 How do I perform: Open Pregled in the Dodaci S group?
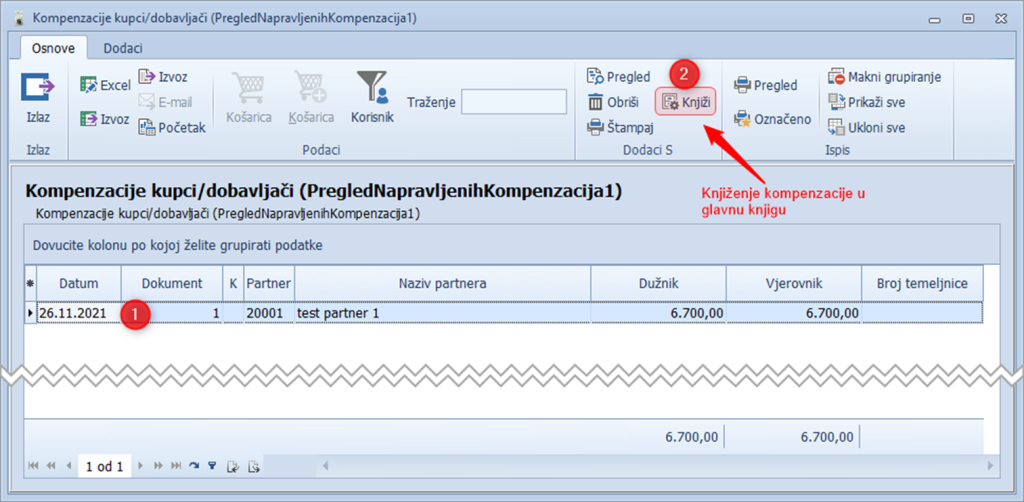point(618,76)
